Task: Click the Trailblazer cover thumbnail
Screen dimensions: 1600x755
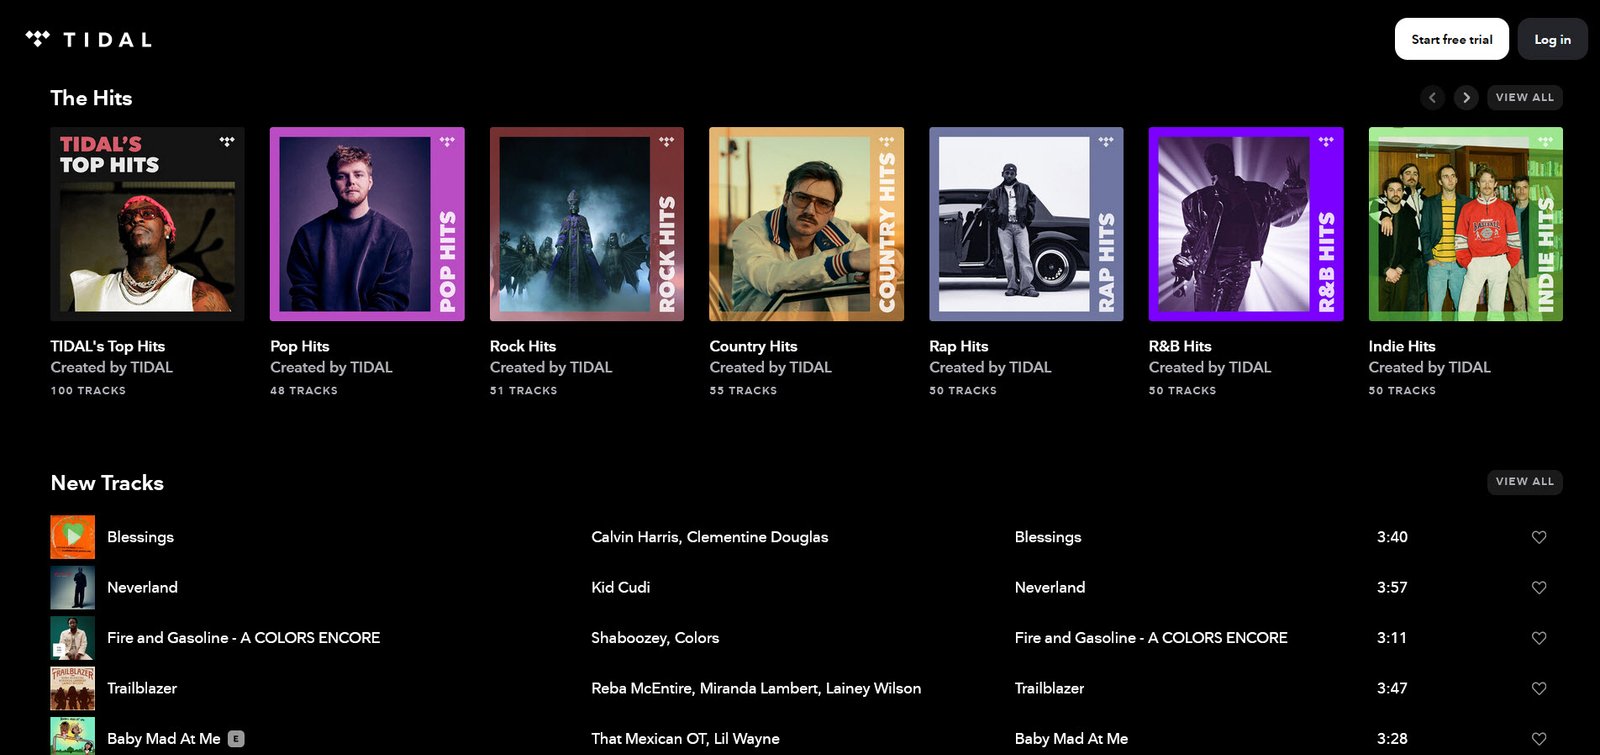Action: (x=73, y=688)
